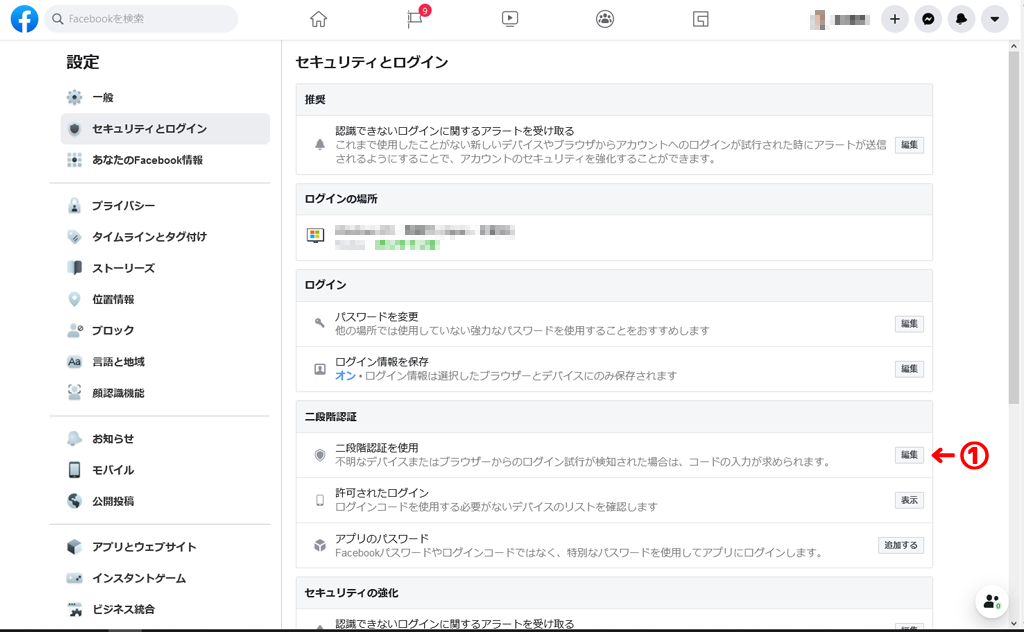Click the box icon beside アプリのパスワード
The width and height of the screenshot is (1024, 632).
[x=319, y=545]
